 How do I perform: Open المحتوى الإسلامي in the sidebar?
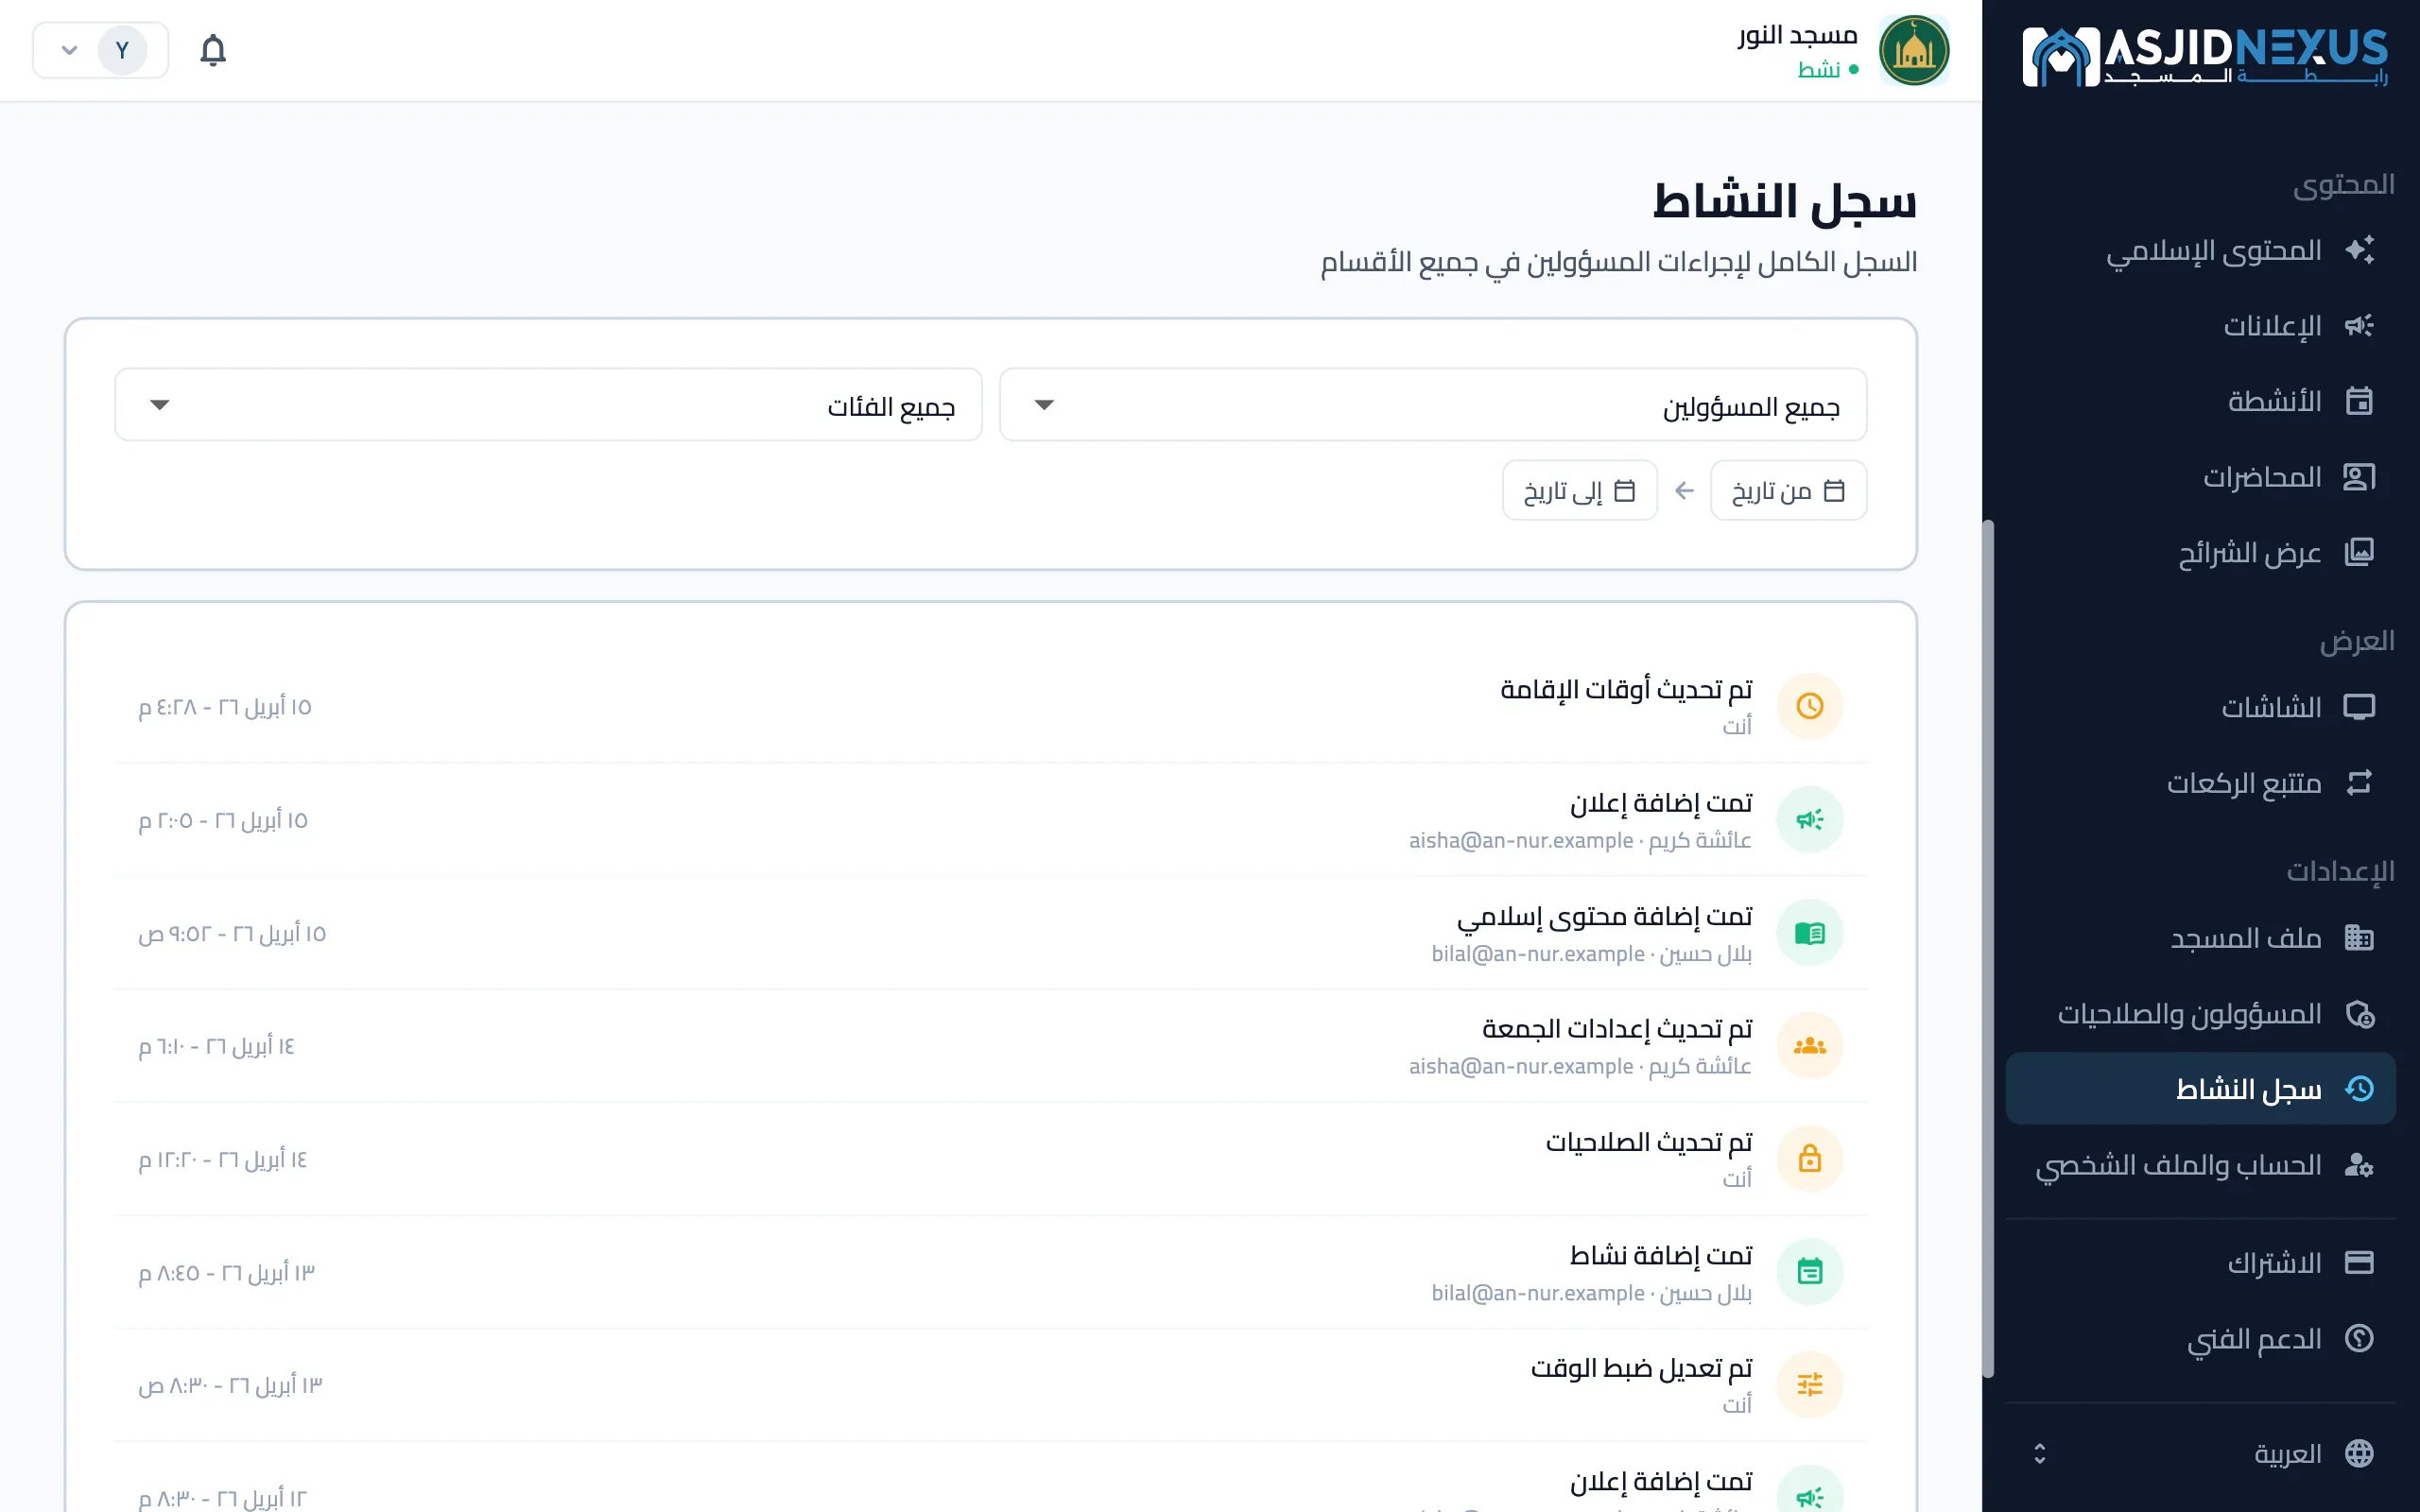pyautogui.click(x=2200, y=250)
